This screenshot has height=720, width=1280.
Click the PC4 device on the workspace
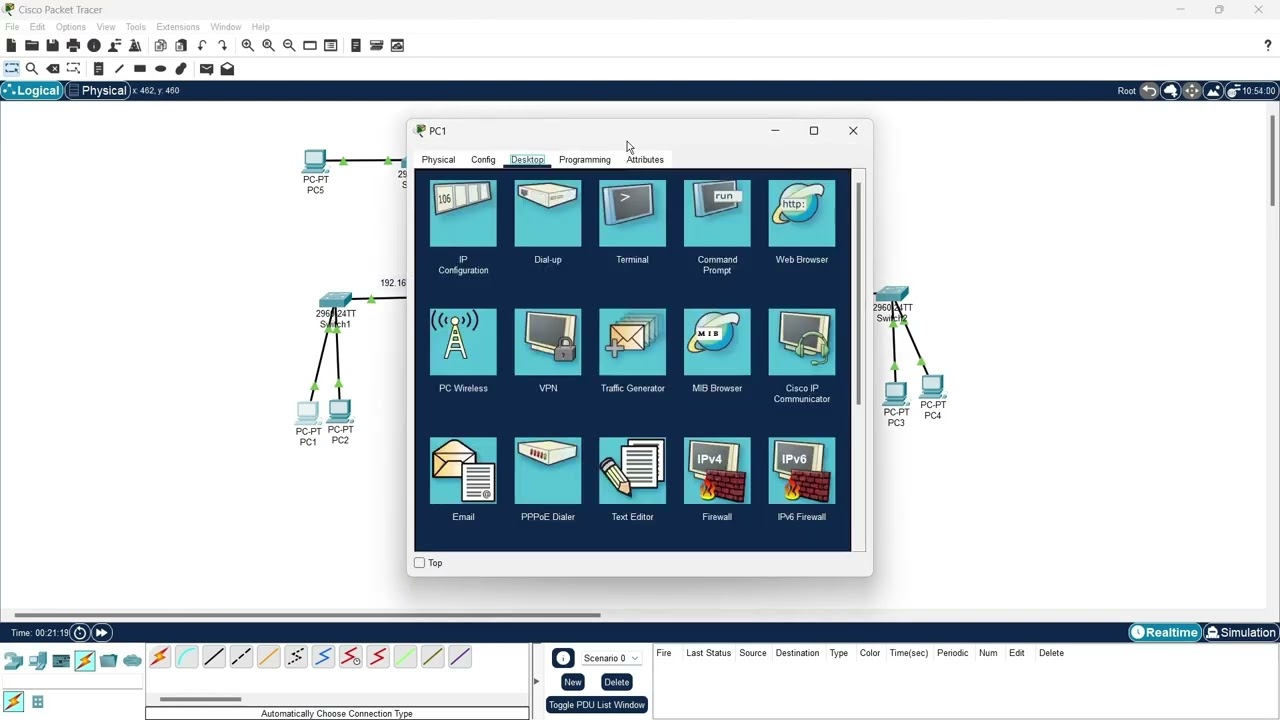pyautogui.click(x=932, y=386)
